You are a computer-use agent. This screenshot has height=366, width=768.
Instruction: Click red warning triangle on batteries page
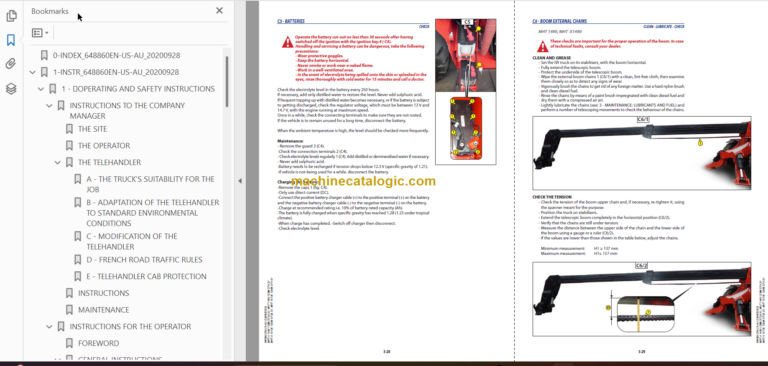pos(288,42)
